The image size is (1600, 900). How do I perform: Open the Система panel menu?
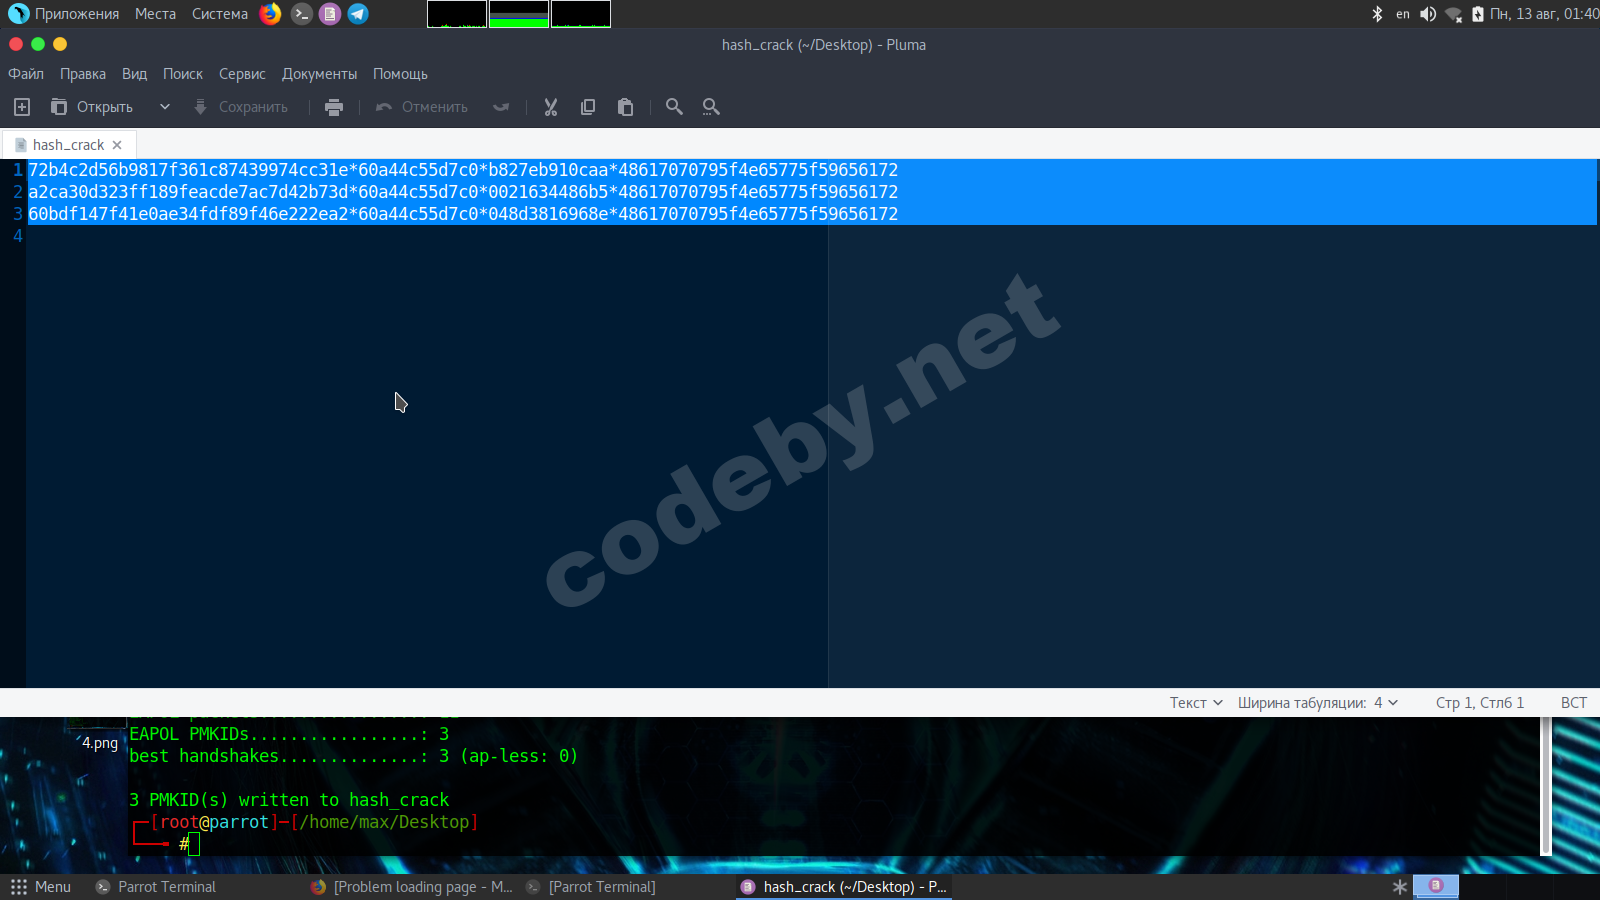(220, 14)
